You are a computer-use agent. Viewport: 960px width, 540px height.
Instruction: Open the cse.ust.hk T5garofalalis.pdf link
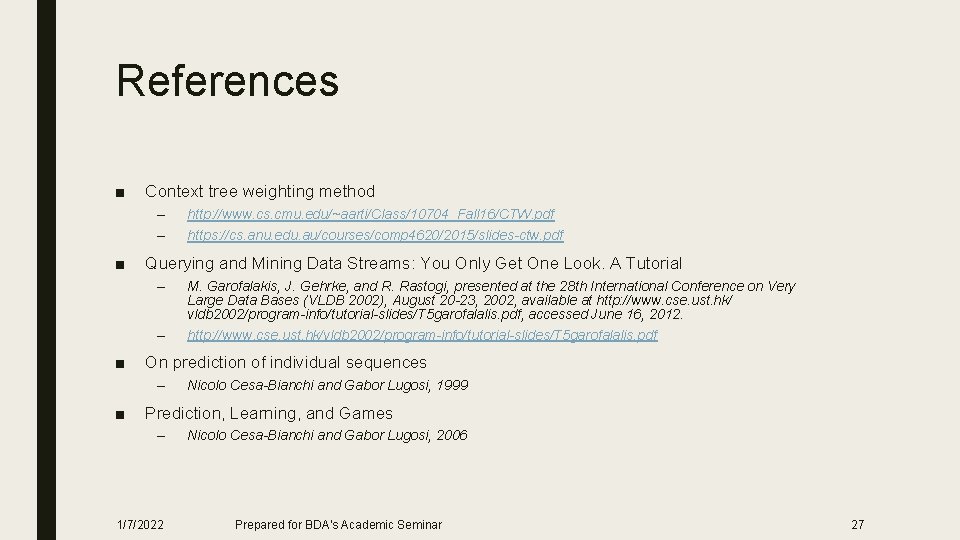(422, 335)
